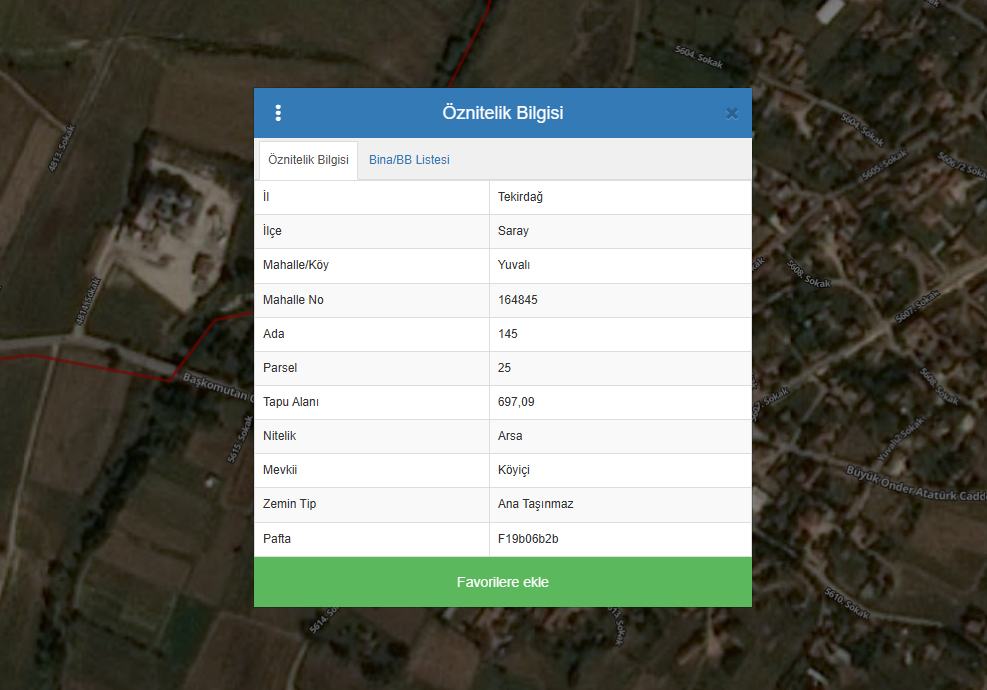Click the Tekirdağ province value
The width and height of the screenshot is (987, 690).
pos(521,197)
